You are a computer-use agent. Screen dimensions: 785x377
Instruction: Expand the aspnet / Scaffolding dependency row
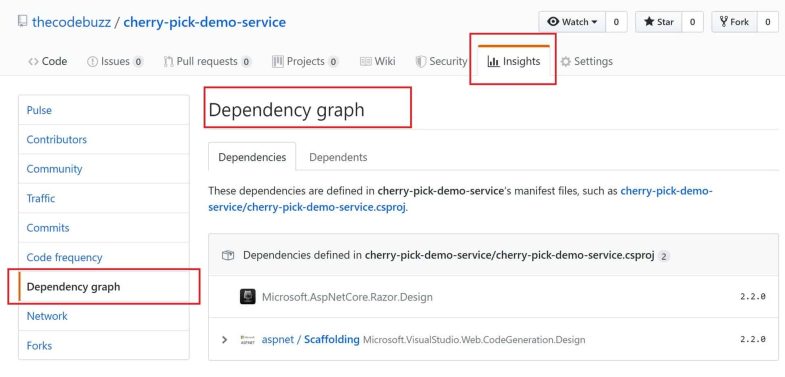[x=224, y=340]
